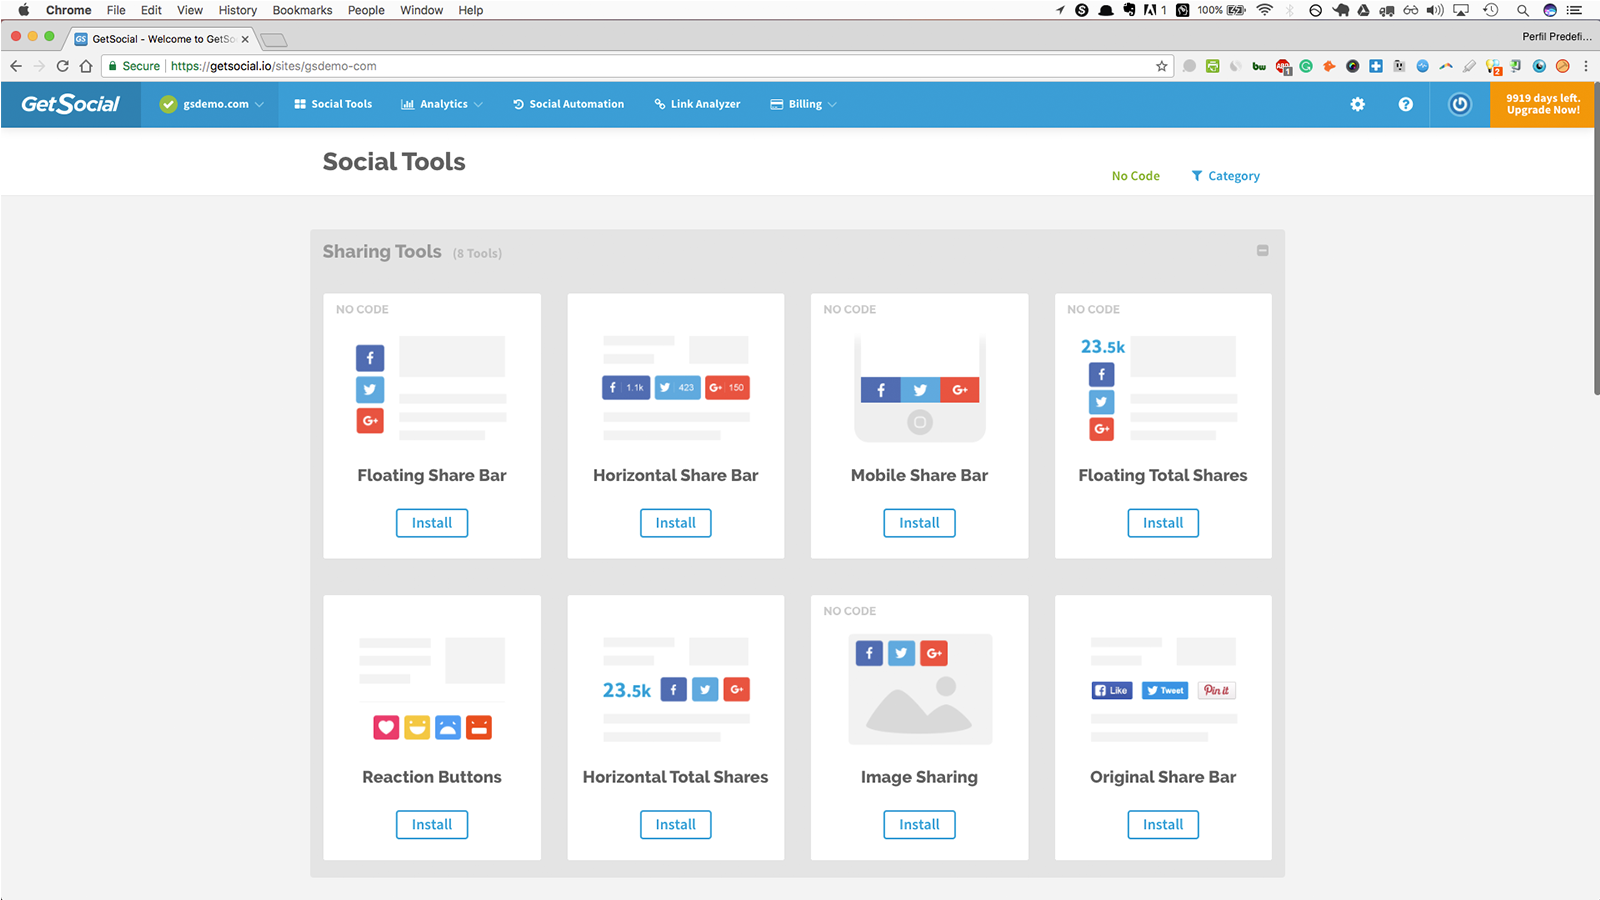Close the GetSocial browser tab
The image size is (1600, 900).
tap(245, 39)
